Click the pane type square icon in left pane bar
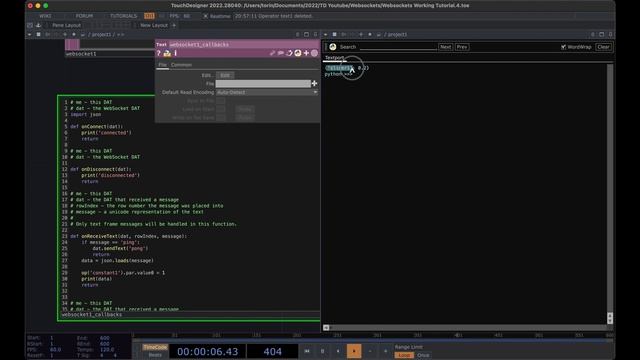 [38, 35]
